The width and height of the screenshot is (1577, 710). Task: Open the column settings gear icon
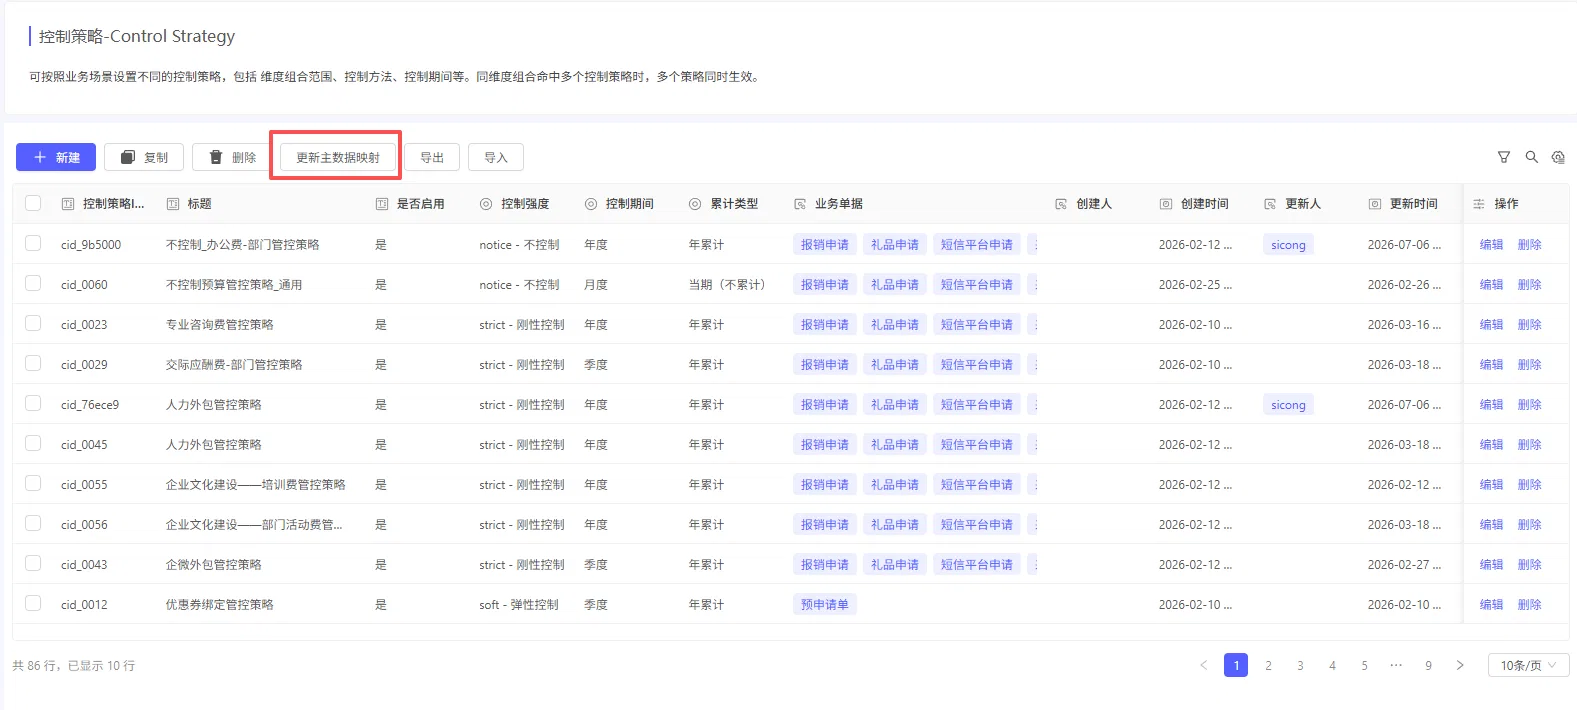[x=1558, y=157]
